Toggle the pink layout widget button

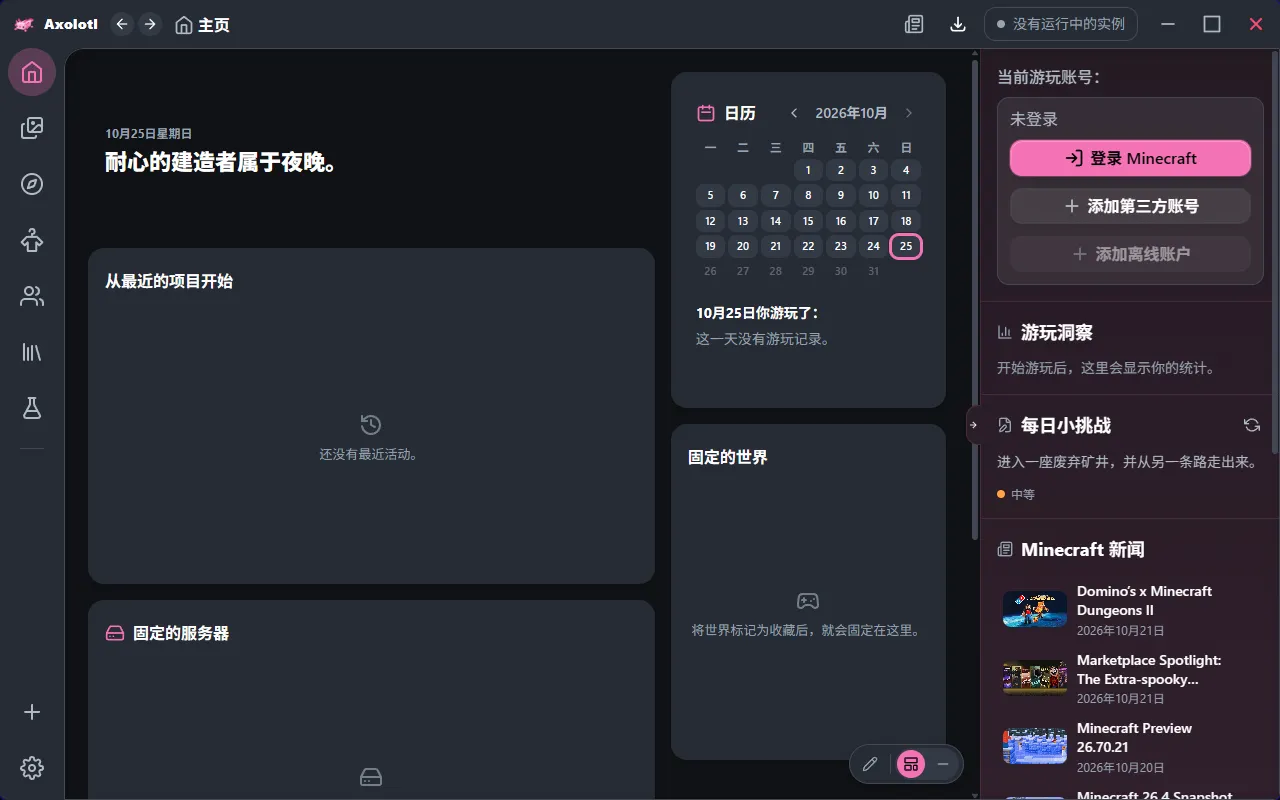click(x=910, y=764)
